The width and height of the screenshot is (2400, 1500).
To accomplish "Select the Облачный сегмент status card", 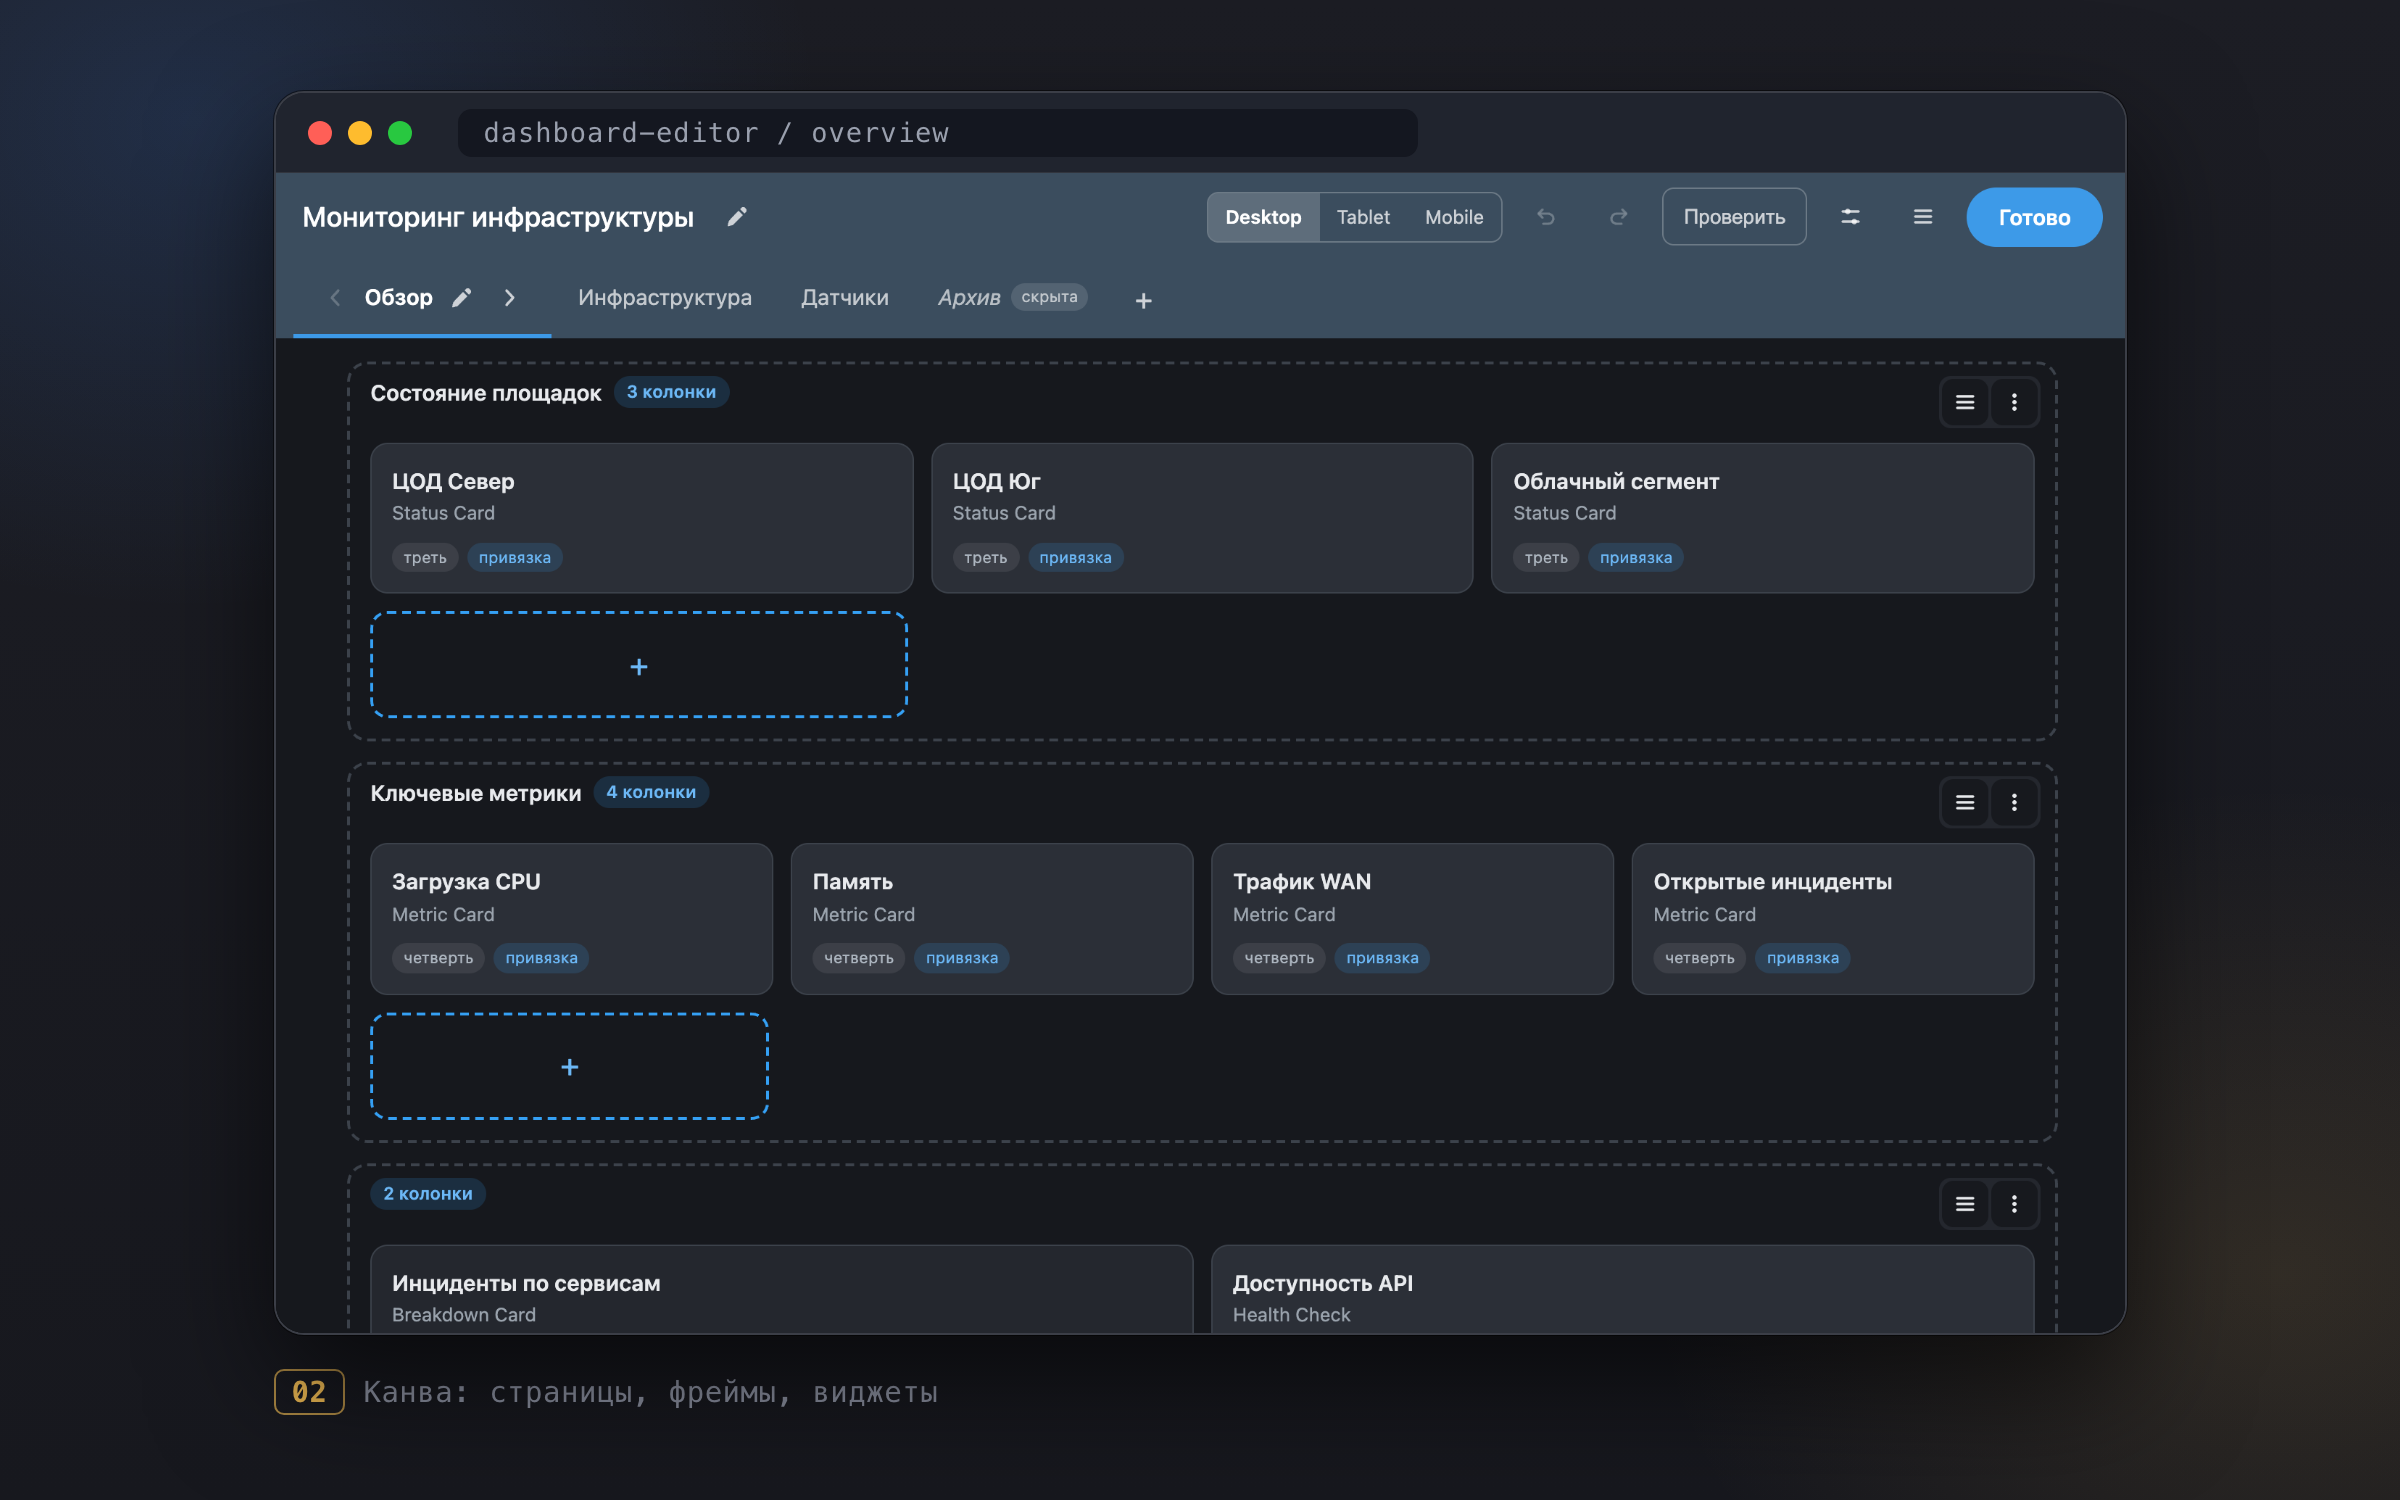I will coord(1762,518).
